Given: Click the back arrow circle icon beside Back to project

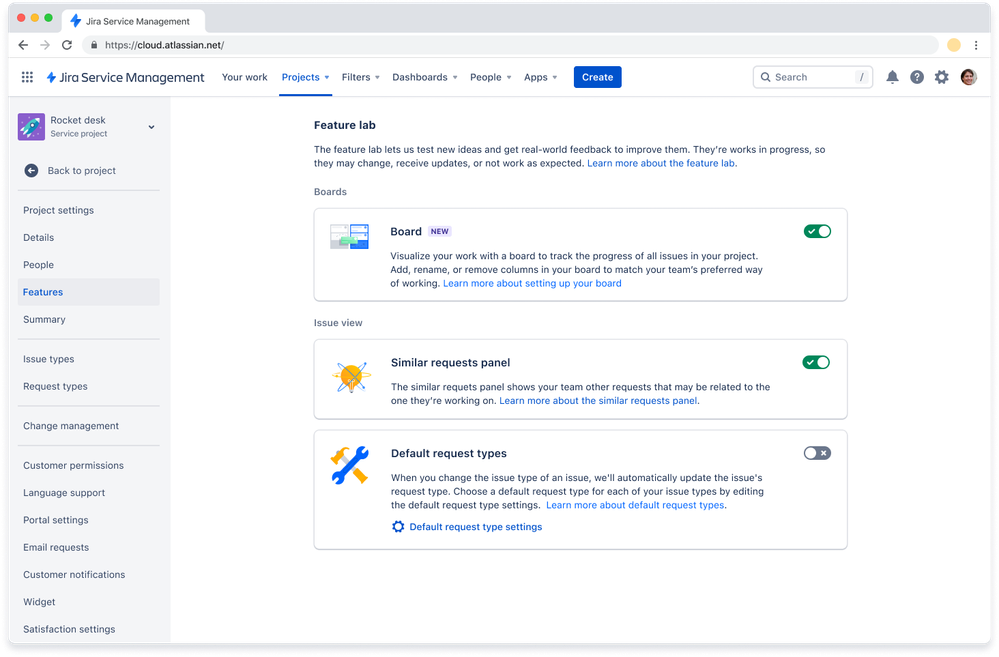Looking at the screenshot, I should 31,171.
